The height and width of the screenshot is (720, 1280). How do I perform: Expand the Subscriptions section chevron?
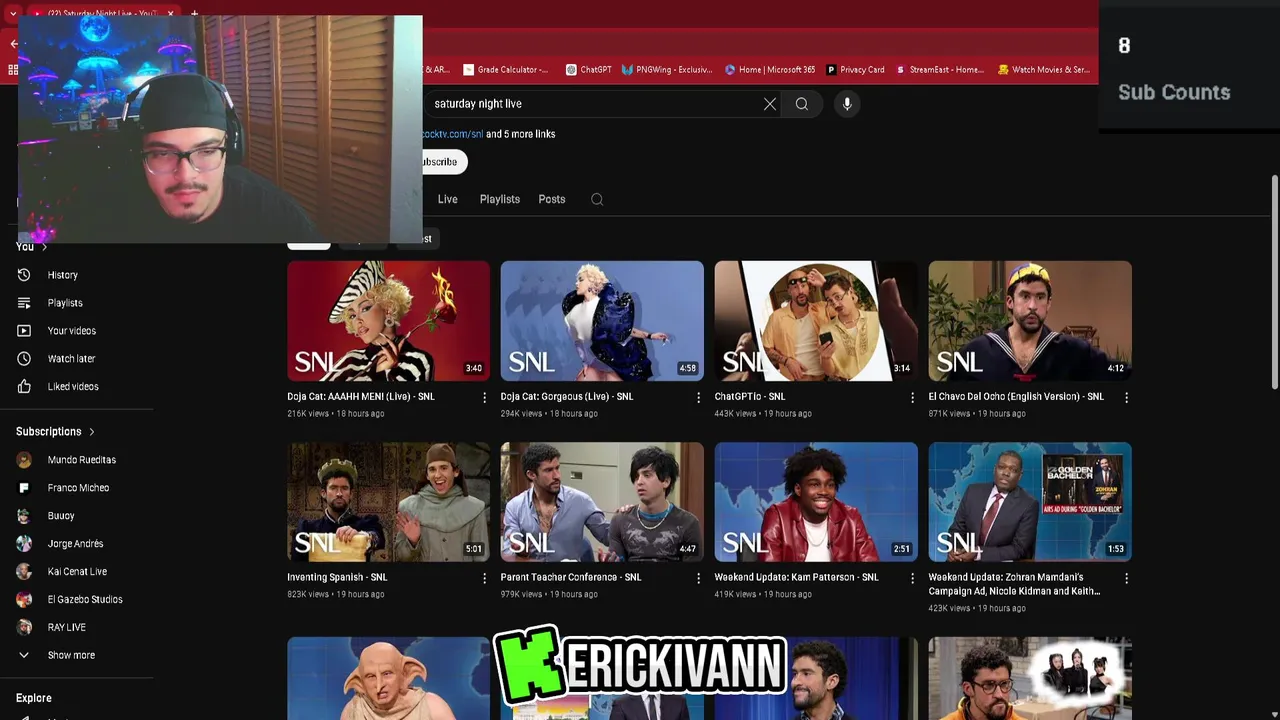92,432
